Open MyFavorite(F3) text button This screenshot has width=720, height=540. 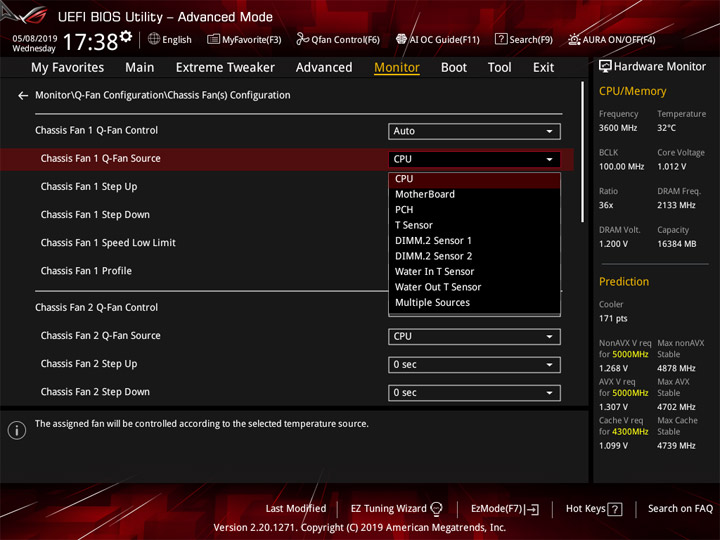pos(252,40)
